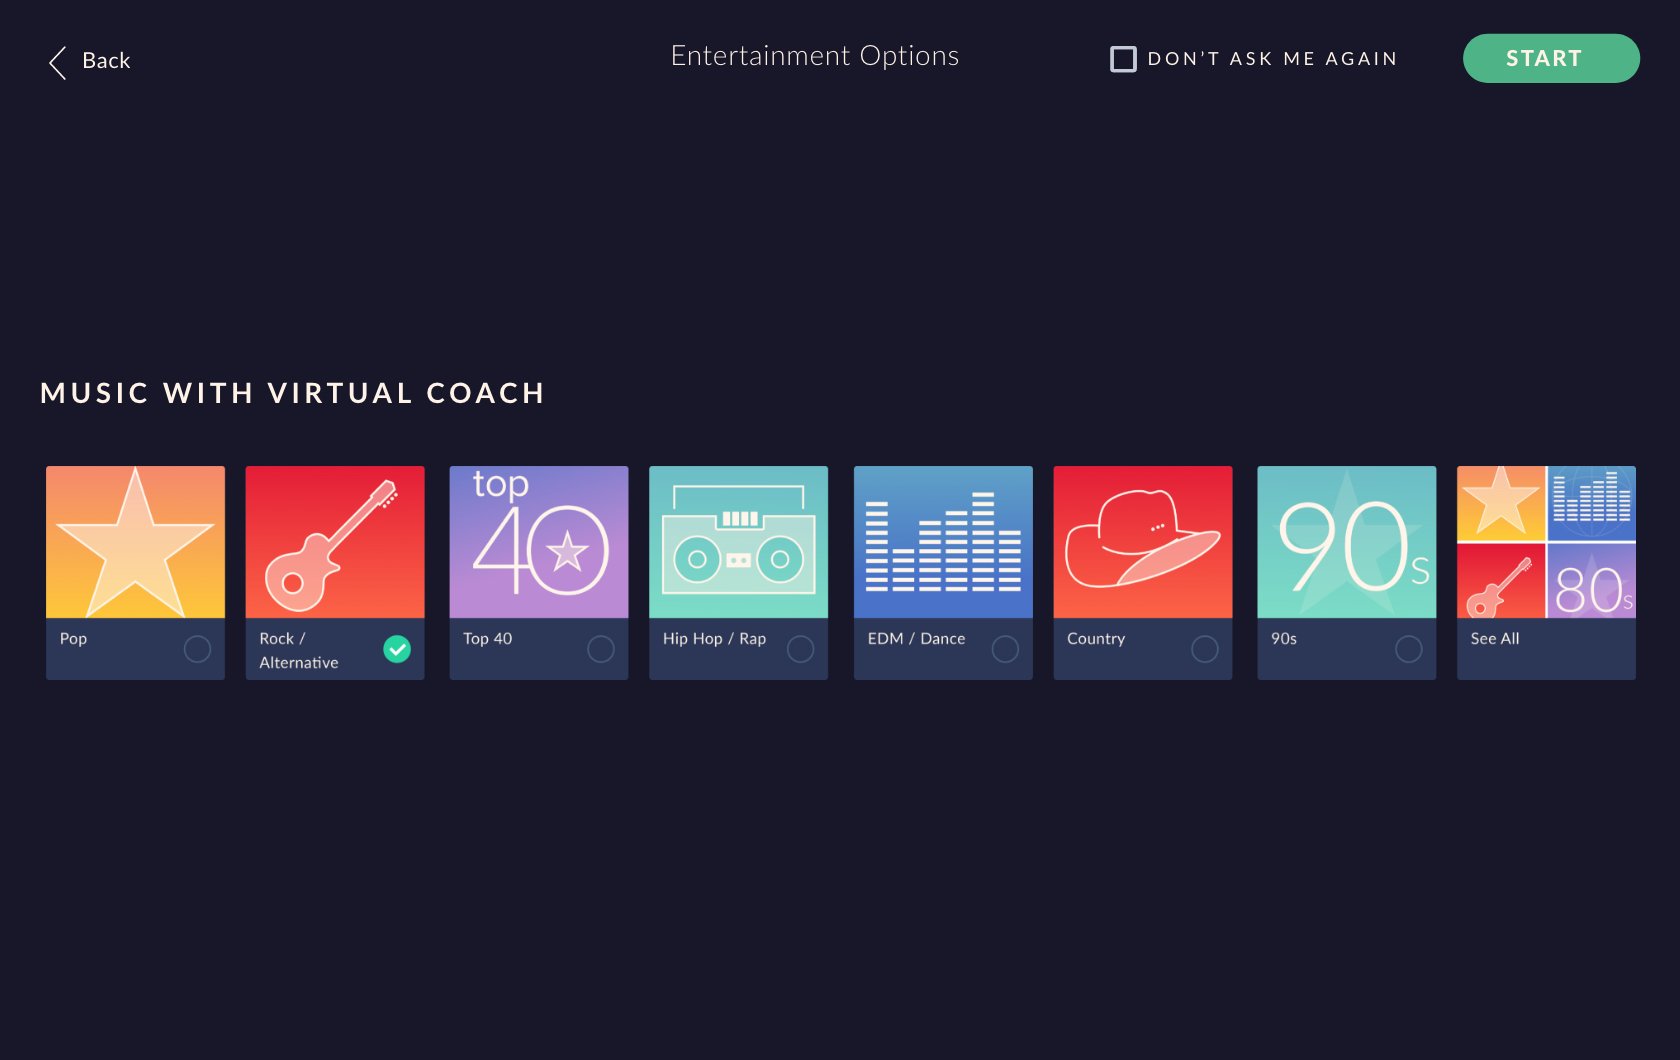The height and width of the screenshot is (1060, 1680).
Task: Select the 90s radio button
Action: (x=1409, y=649)
